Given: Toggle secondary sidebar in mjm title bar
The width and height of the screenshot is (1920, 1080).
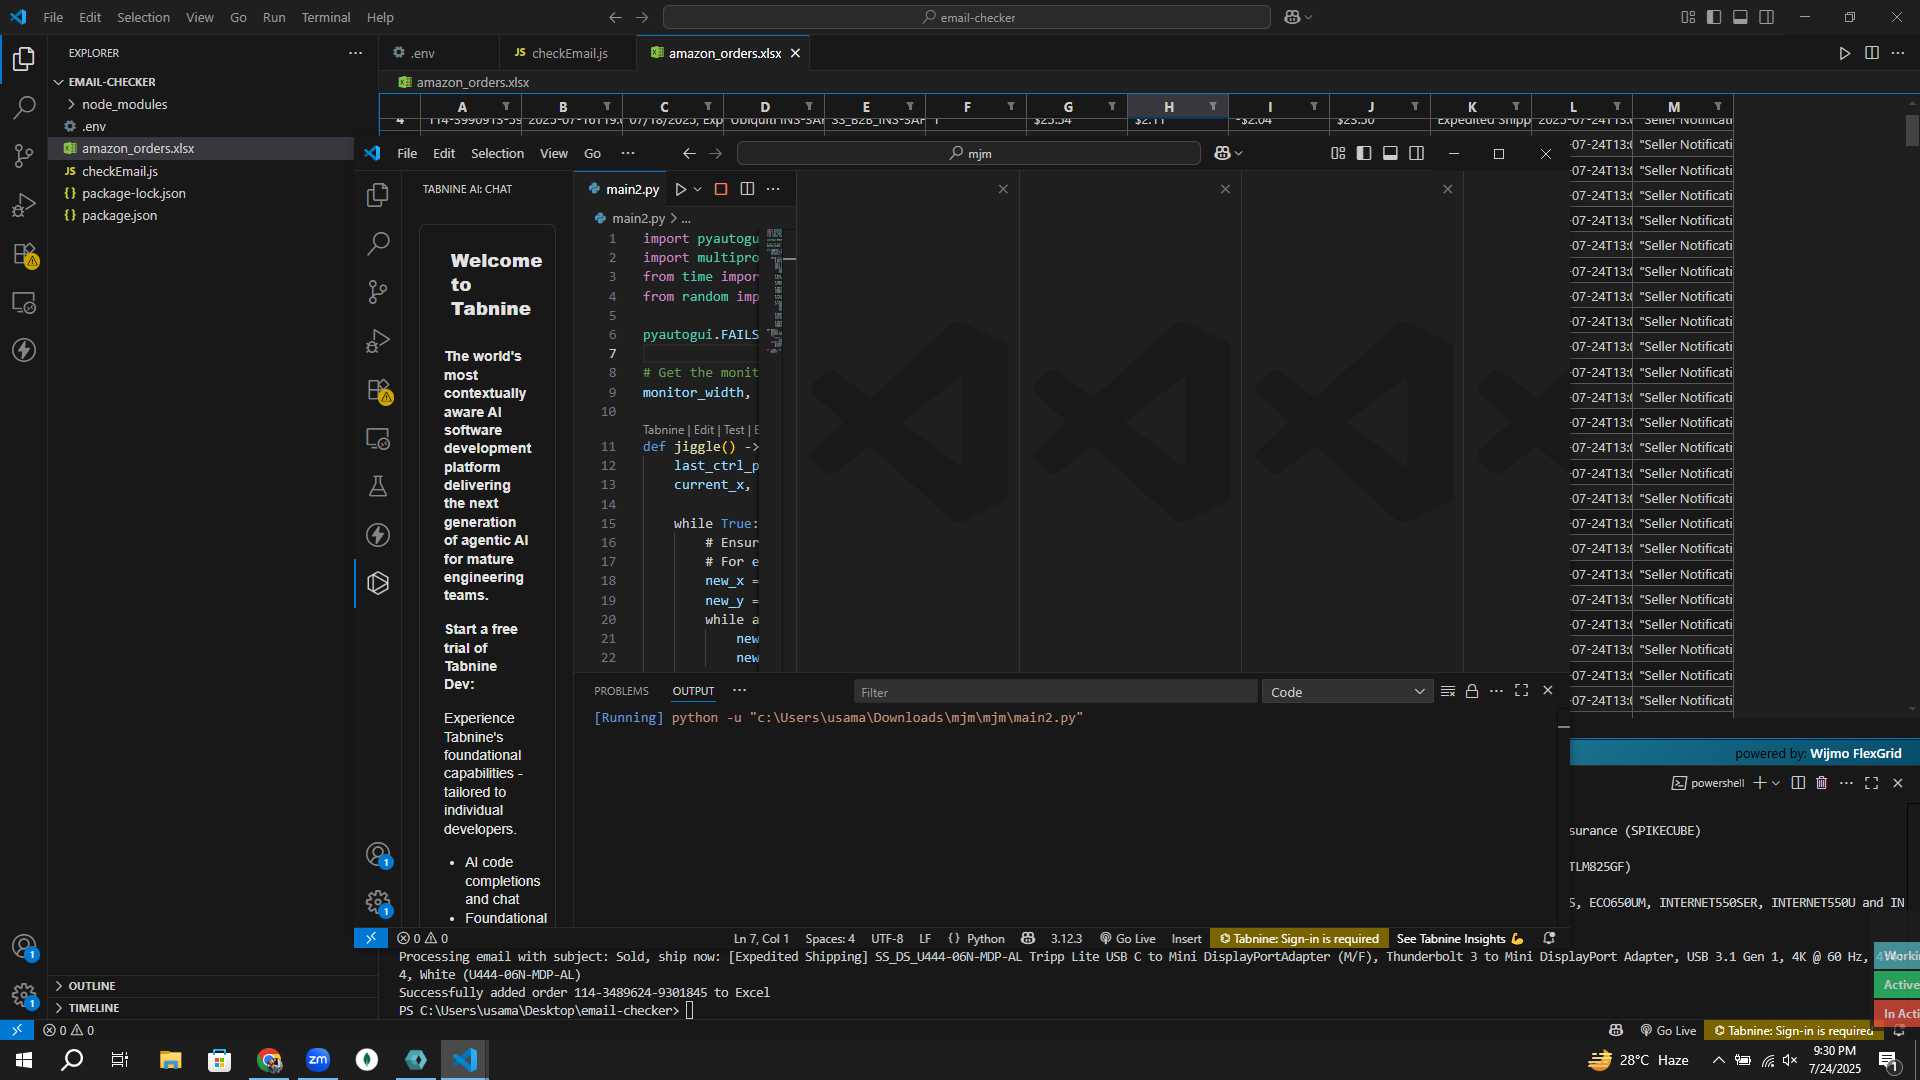Looking at the screenshot, I should [x=1417, y=153].
